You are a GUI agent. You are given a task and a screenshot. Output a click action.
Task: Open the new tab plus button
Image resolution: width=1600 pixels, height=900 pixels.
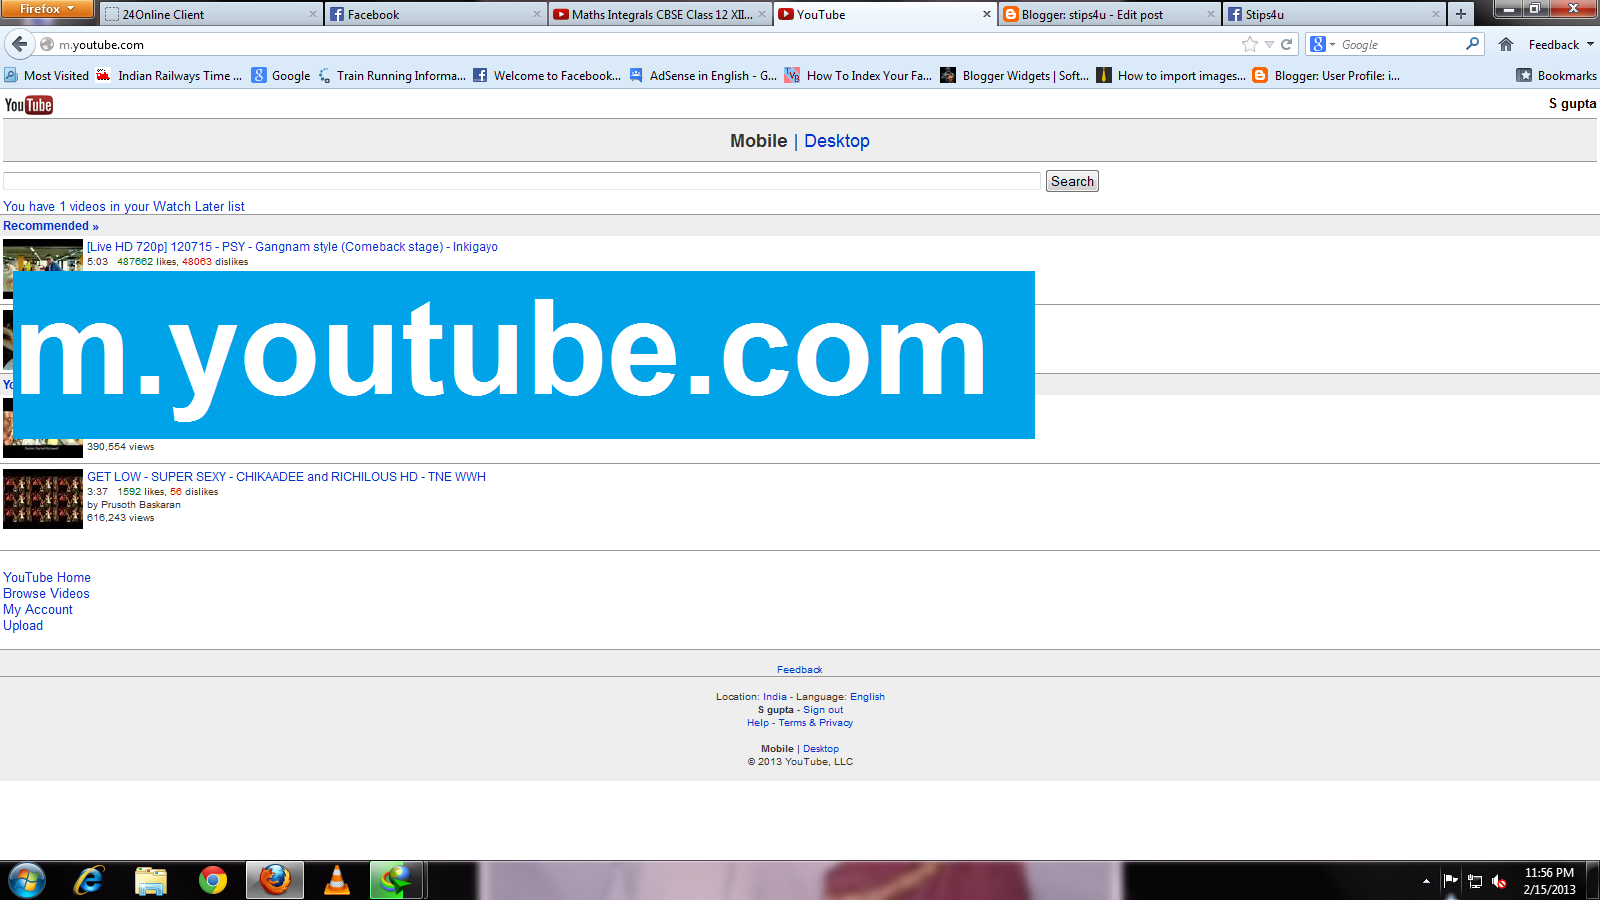(1461, 14)
